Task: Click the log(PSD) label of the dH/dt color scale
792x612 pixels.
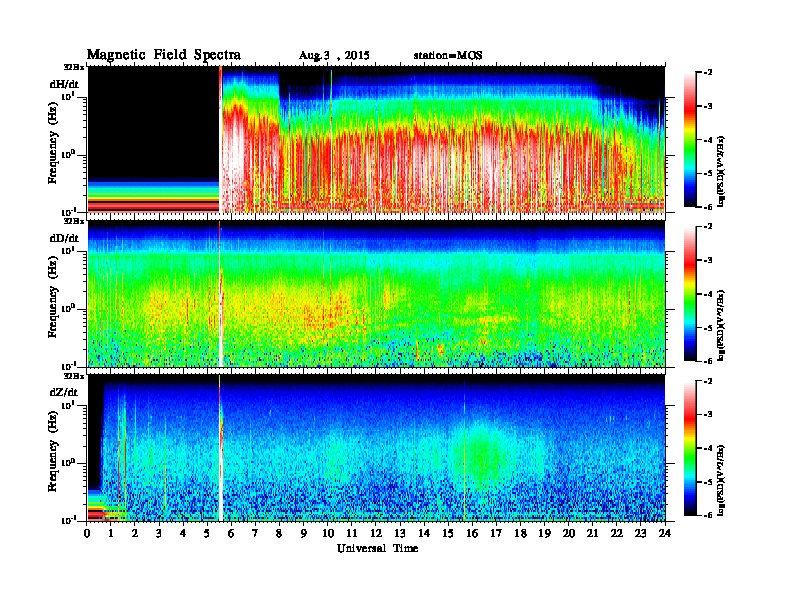Action: tap(721, 171)
